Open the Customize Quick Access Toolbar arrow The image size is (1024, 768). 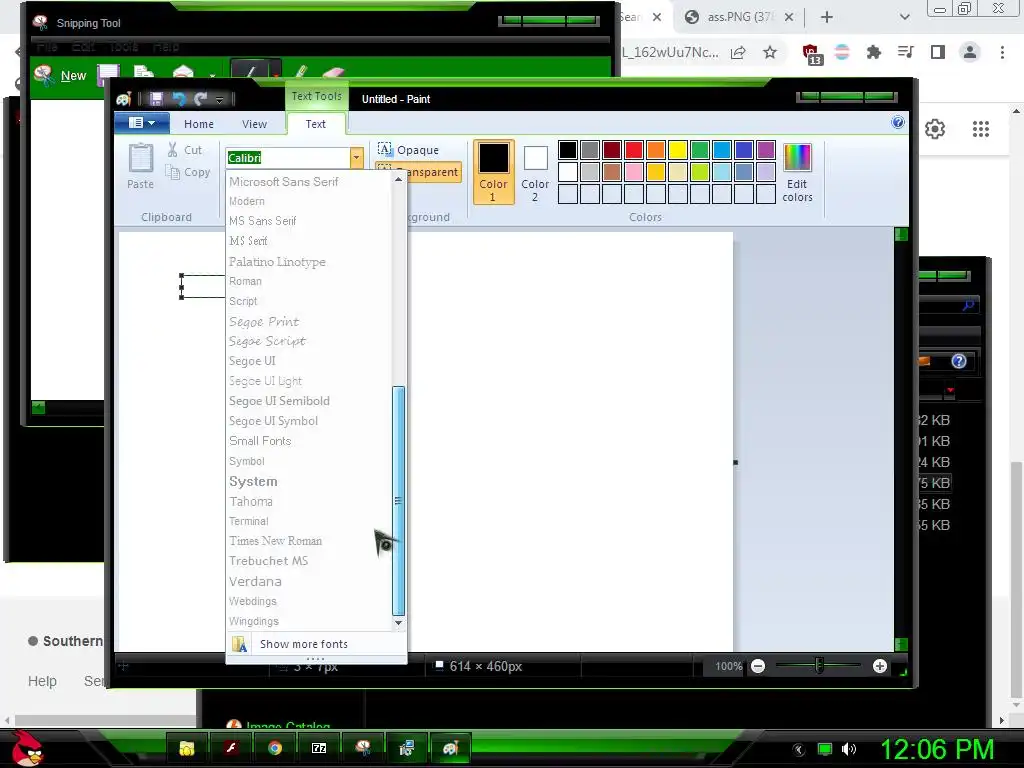point(219,99)
